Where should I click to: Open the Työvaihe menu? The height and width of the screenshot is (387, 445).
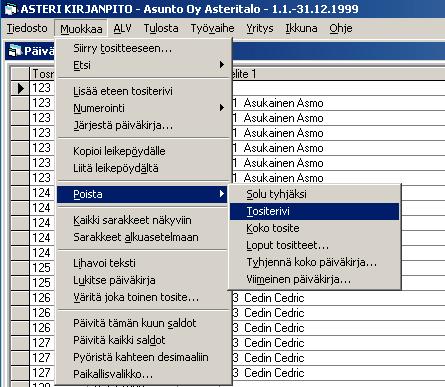212,28
